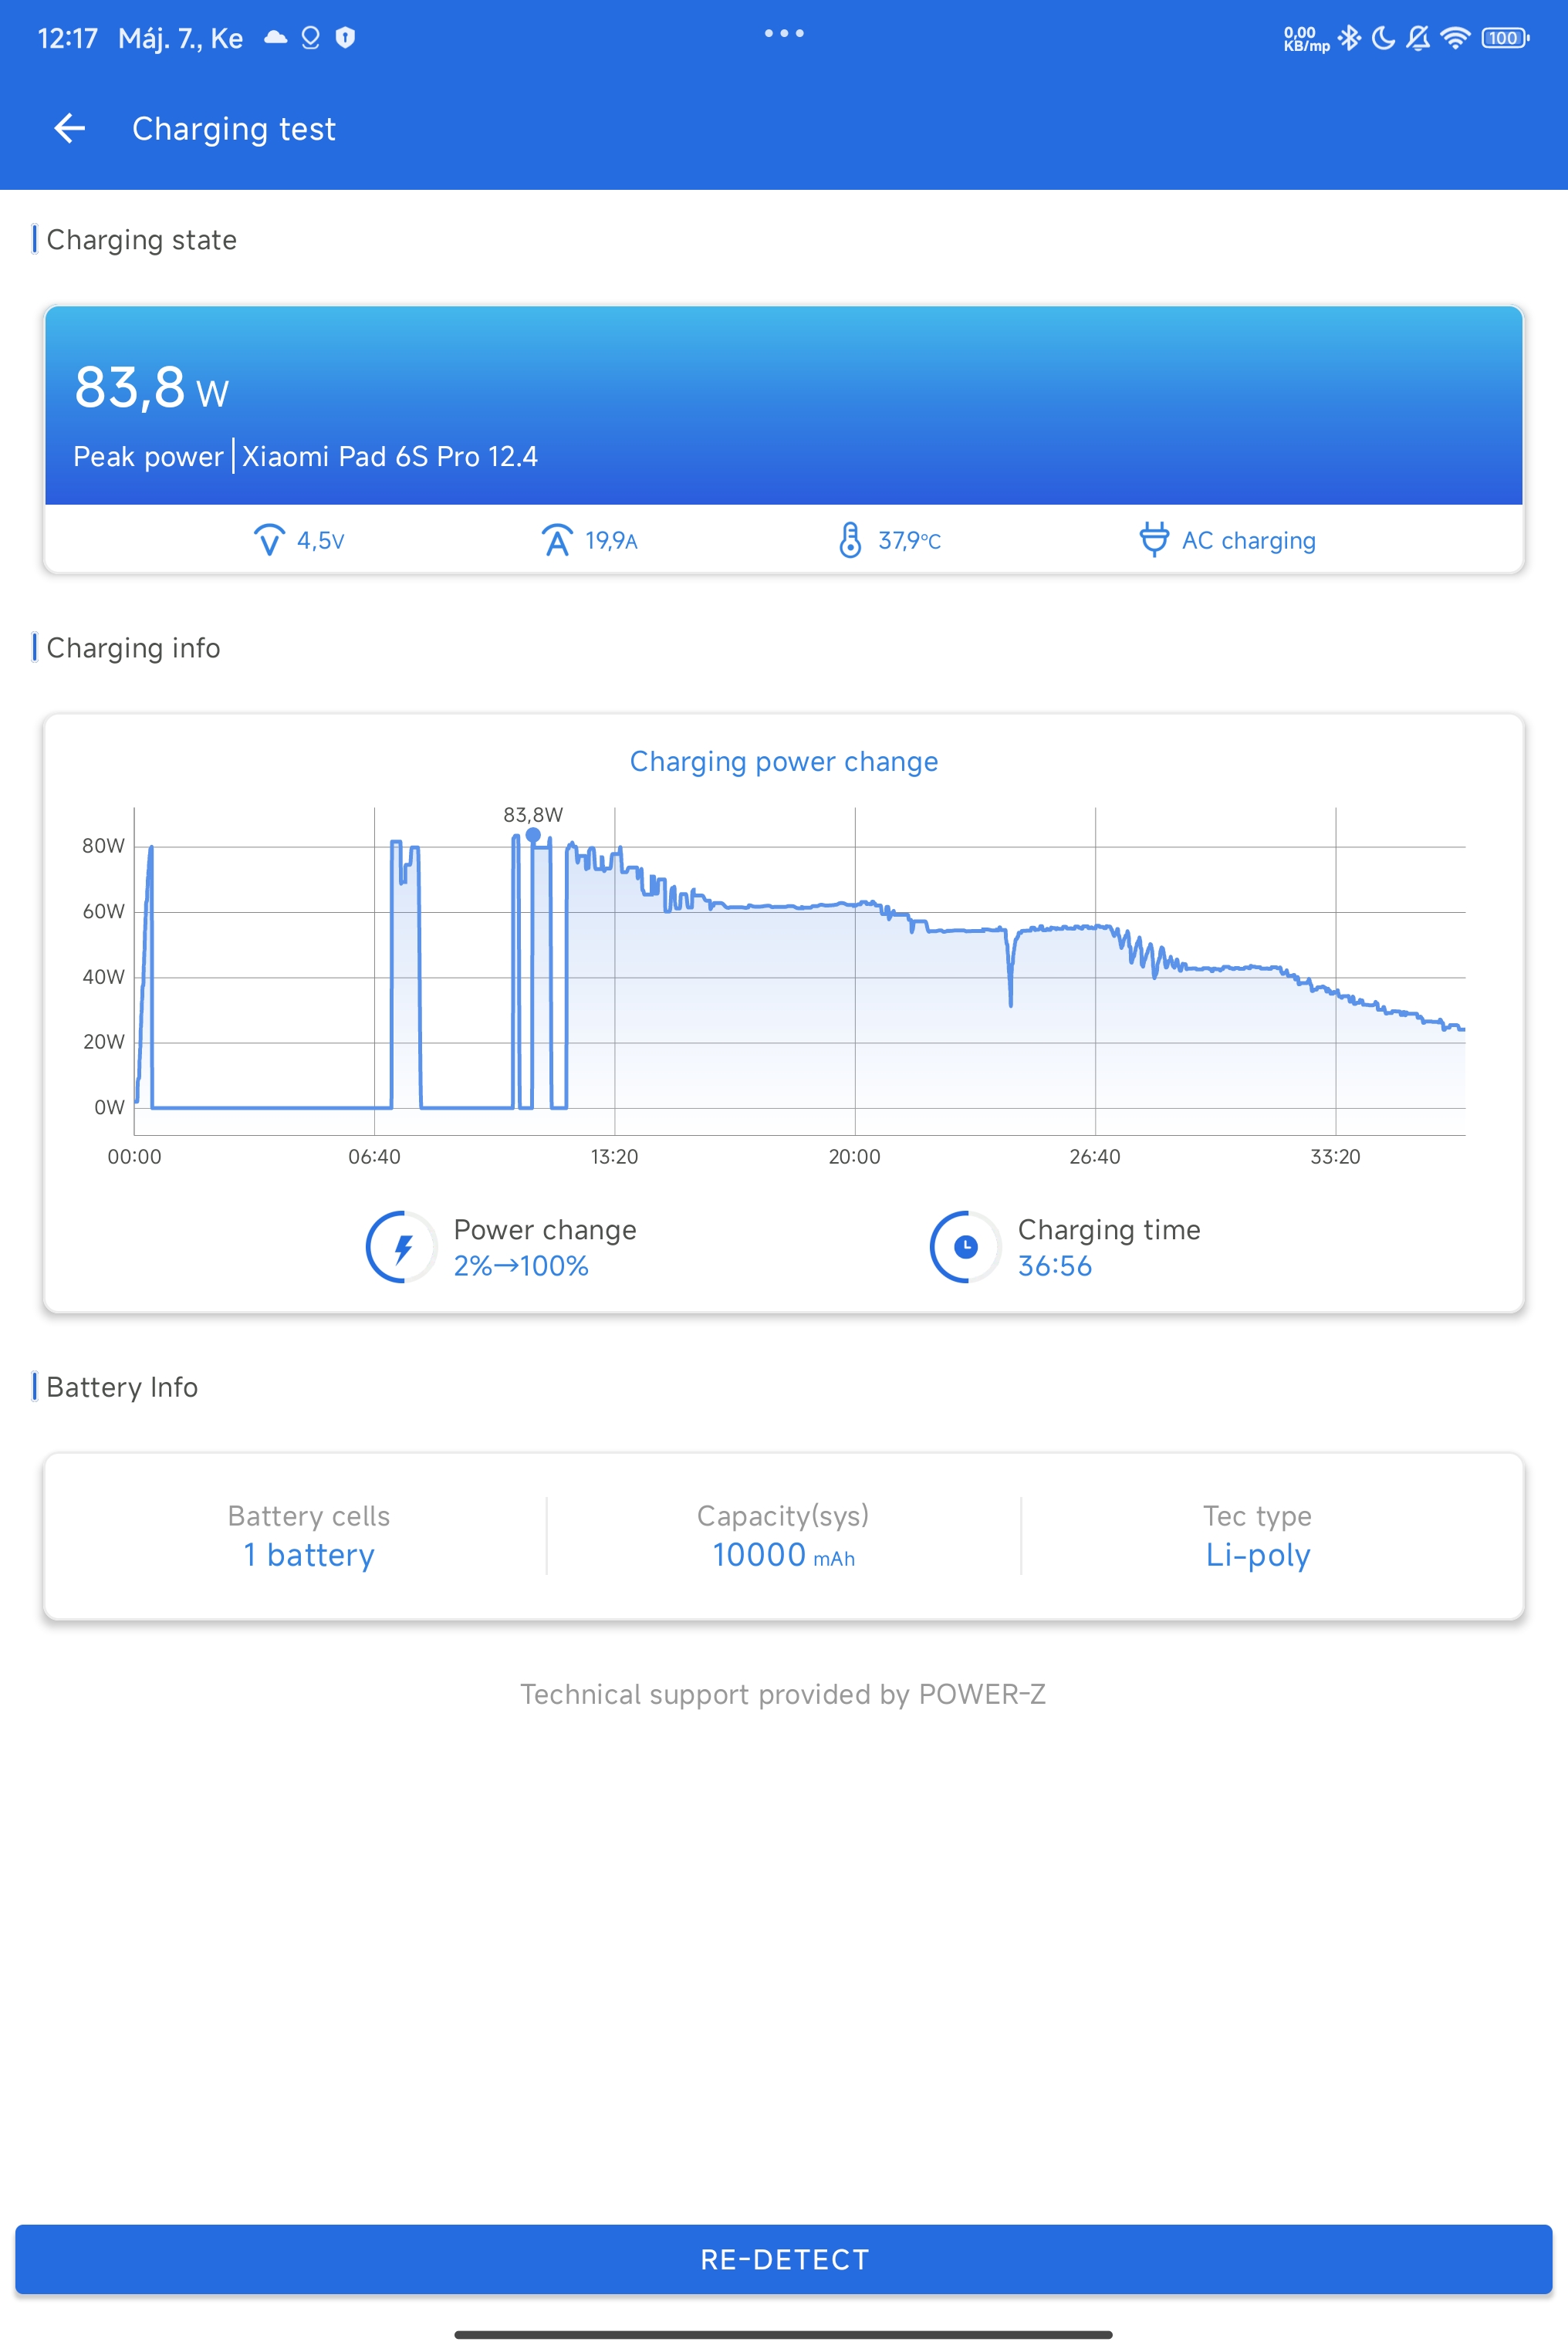Tap the Charging power change chart title

784,762
